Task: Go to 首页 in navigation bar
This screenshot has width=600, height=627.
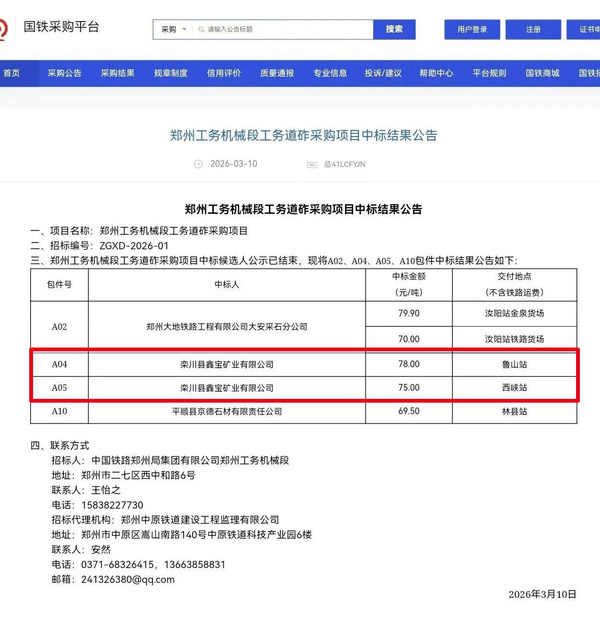Action: tap(11, 73)
